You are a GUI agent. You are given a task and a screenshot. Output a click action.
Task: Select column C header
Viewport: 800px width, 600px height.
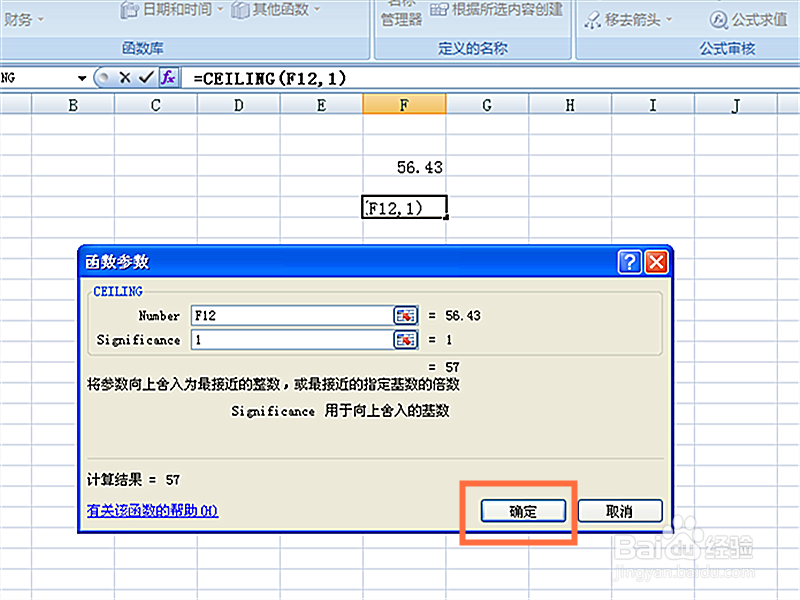156,105
